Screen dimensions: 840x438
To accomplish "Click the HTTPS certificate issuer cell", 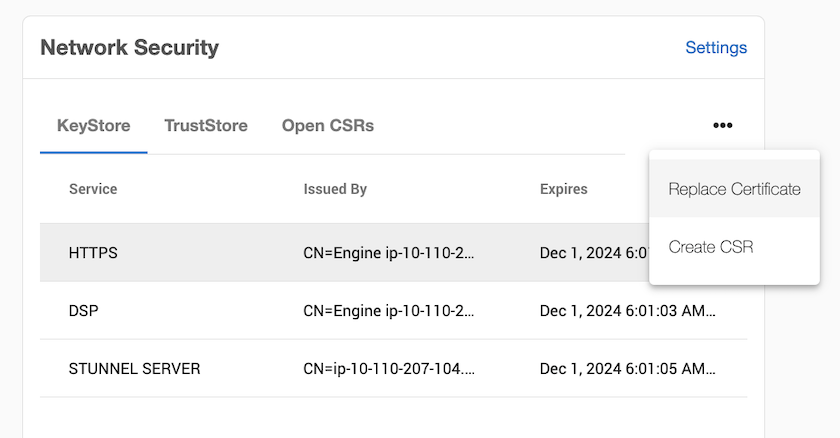I will pos(388,253).
